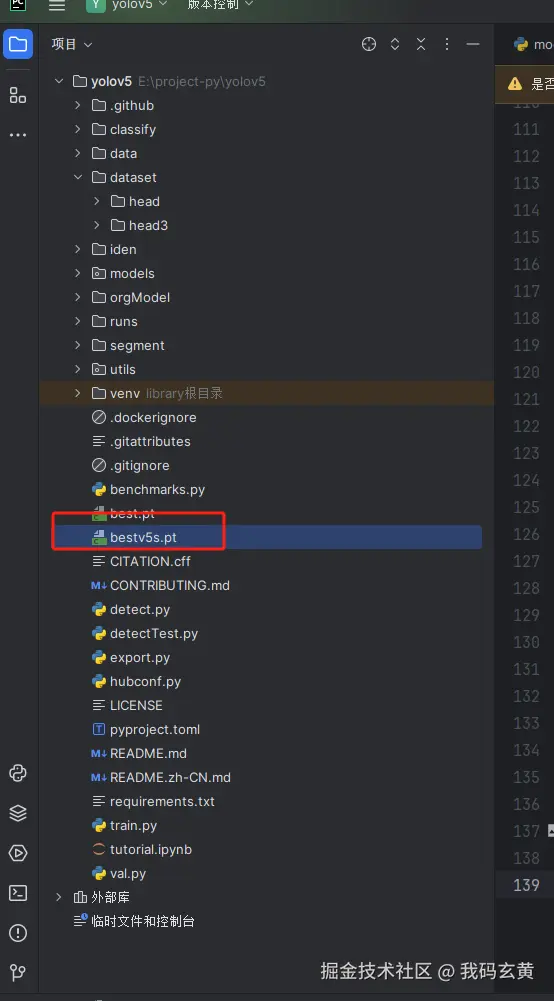Open the yolov5 project dropdown
The width and height of the screenshot is (554, 1001).
(x=127, y=4)
